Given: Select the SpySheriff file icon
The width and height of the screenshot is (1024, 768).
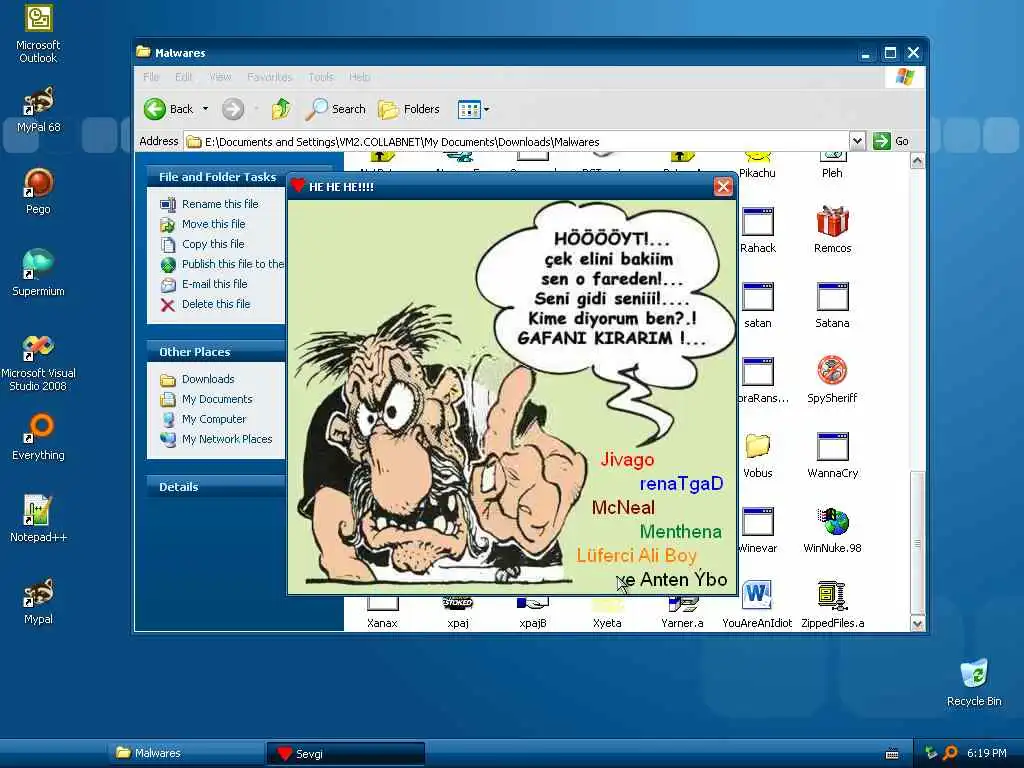Looking at the screenshot, I should (x=832, y=379).
